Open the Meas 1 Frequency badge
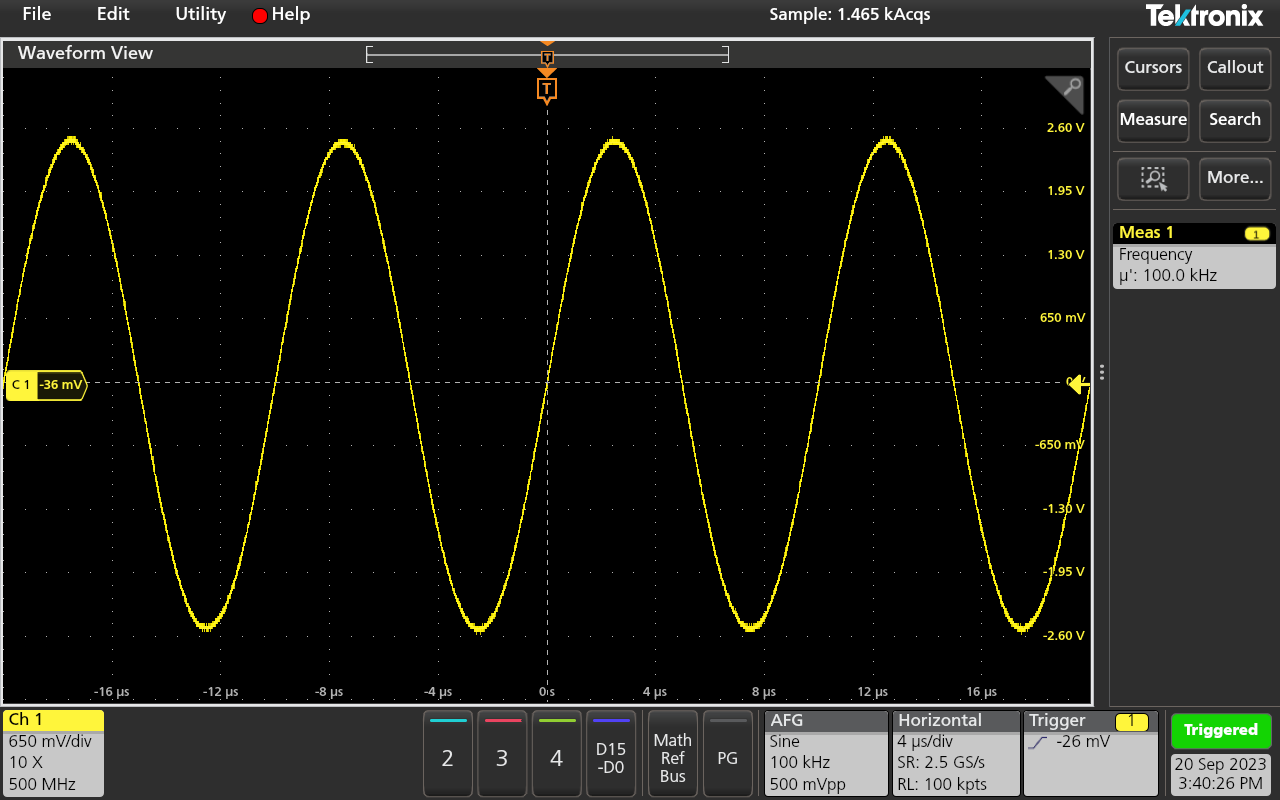 1194,255
